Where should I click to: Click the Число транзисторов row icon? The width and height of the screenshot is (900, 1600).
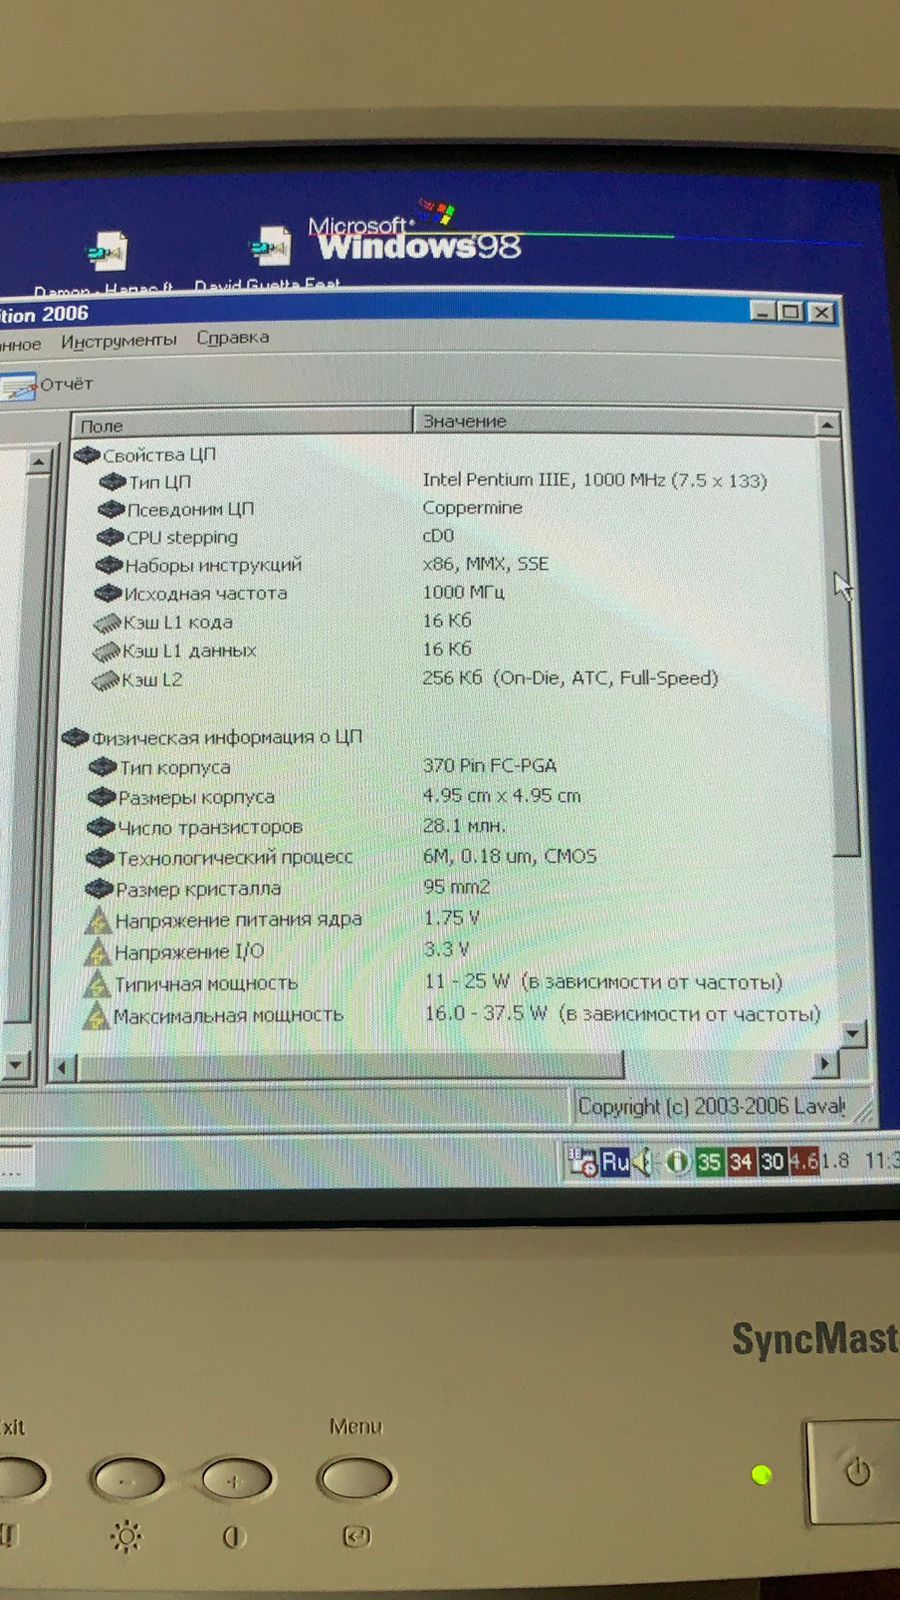[100, 827]
